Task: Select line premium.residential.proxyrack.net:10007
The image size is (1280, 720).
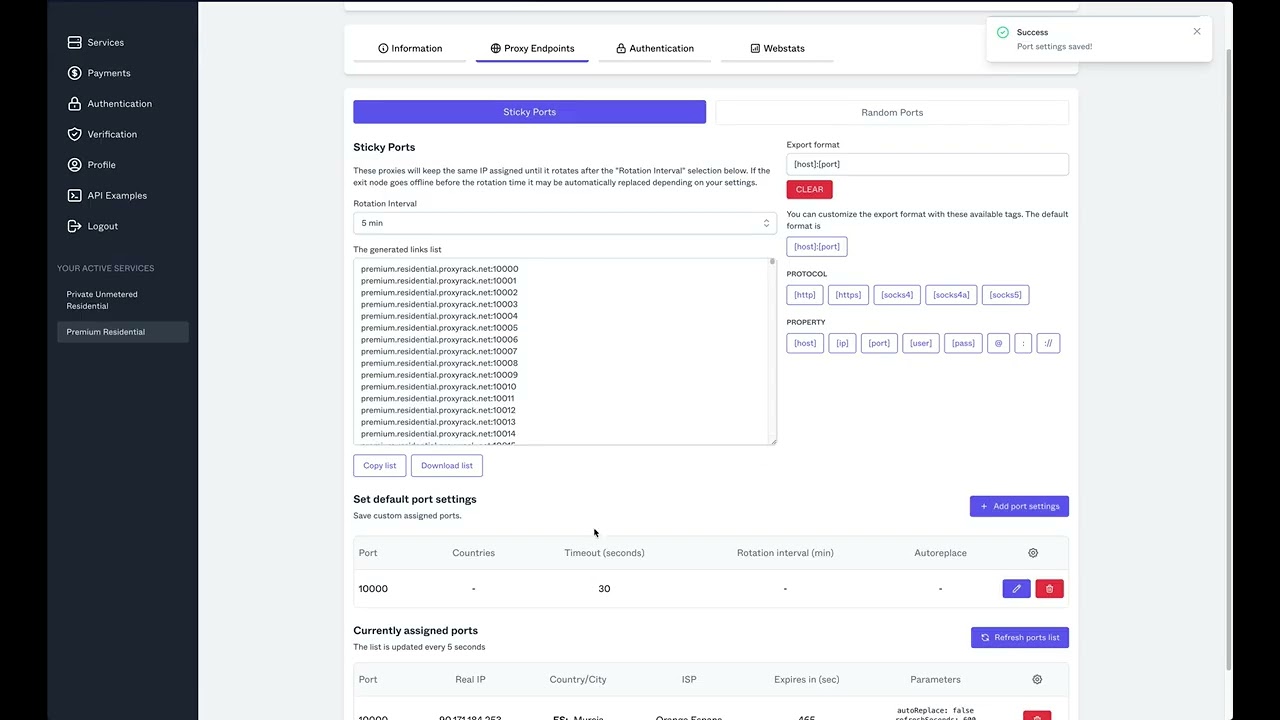Action: coord(439,351)
